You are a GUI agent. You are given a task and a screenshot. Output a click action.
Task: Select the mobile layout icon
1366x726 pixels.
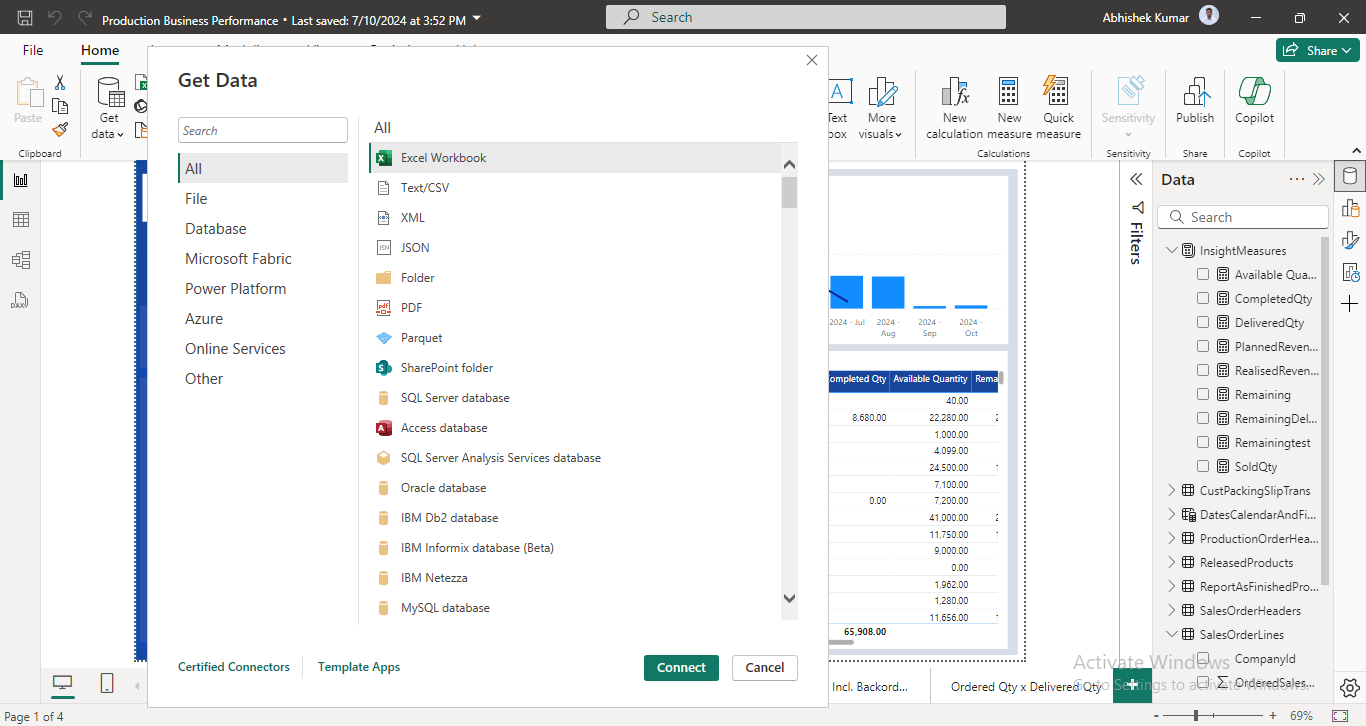(x=107, y=683)
